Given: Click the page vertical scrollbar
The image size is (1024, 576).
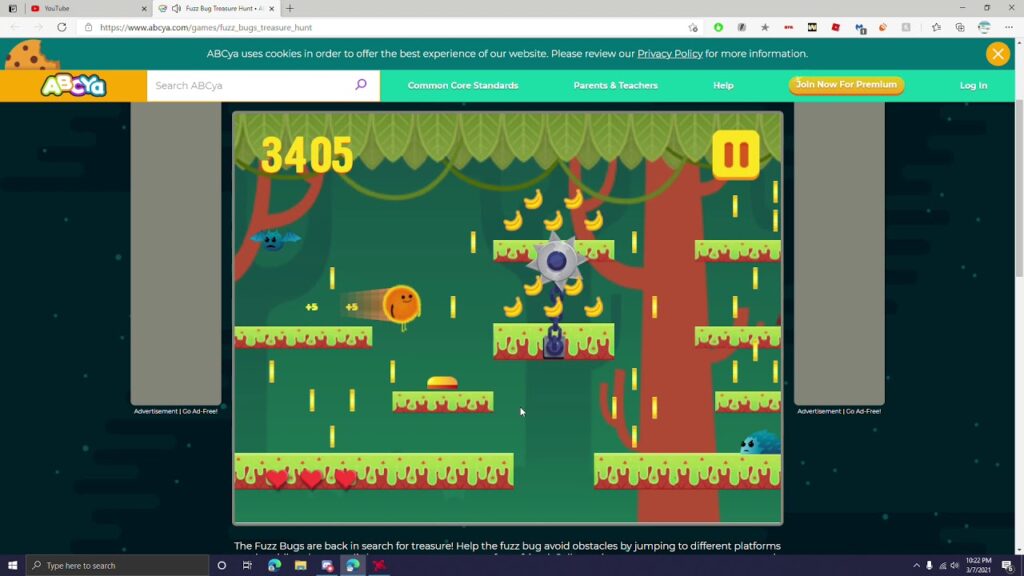Looking at the screenshot, I should click(1019, 189).
